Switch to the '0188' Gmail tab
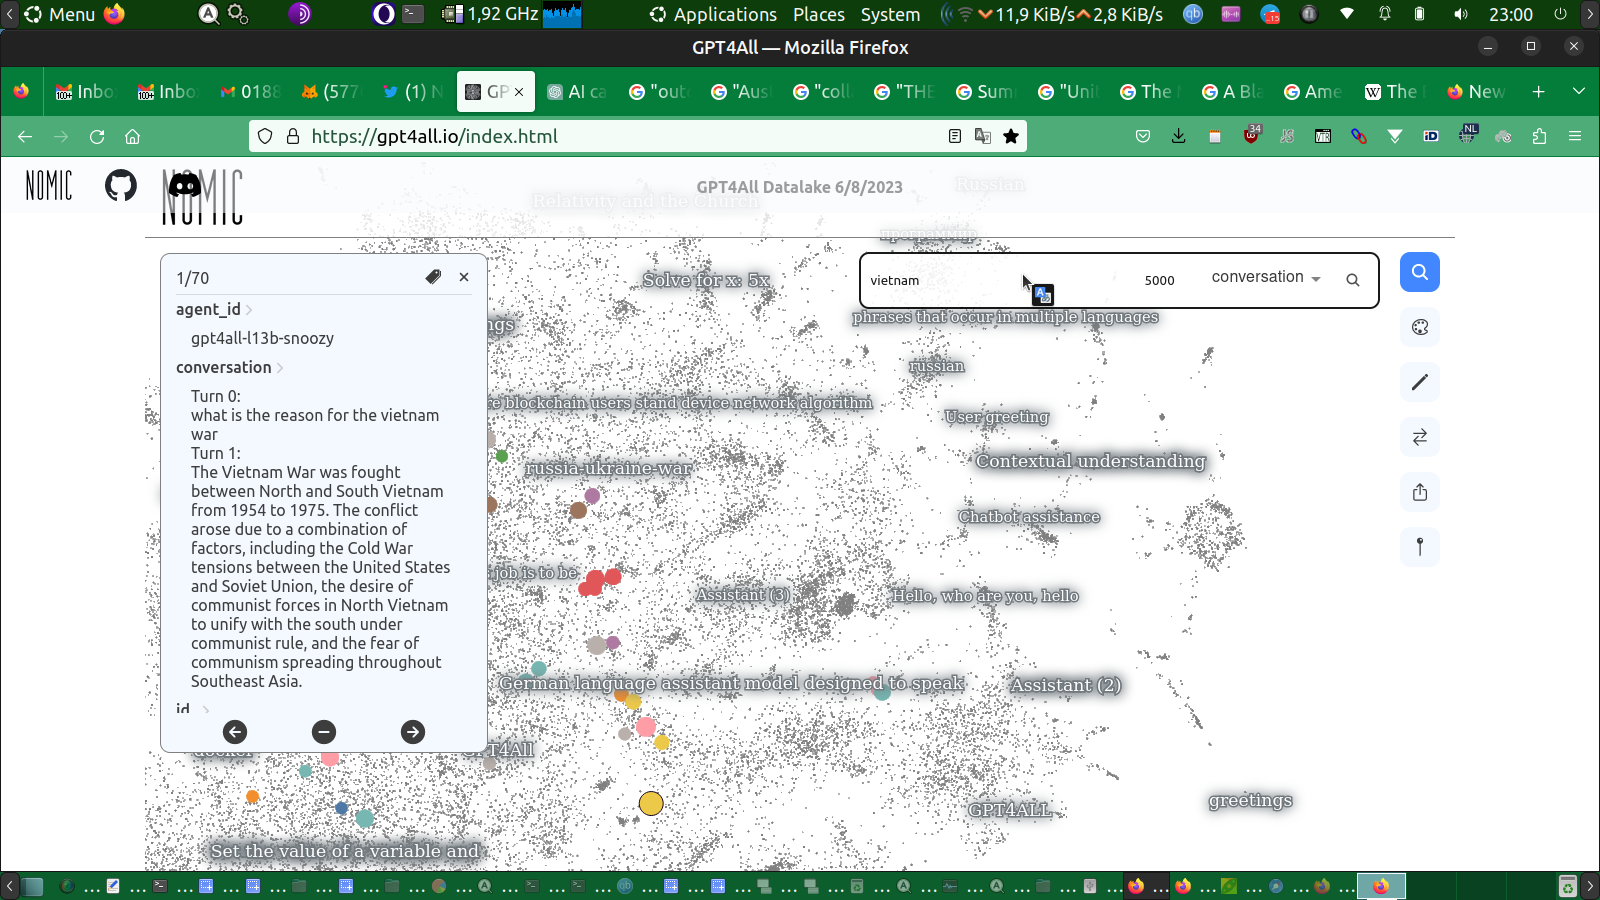Screen dimensions: 1600x900 [x=251, y=91]
